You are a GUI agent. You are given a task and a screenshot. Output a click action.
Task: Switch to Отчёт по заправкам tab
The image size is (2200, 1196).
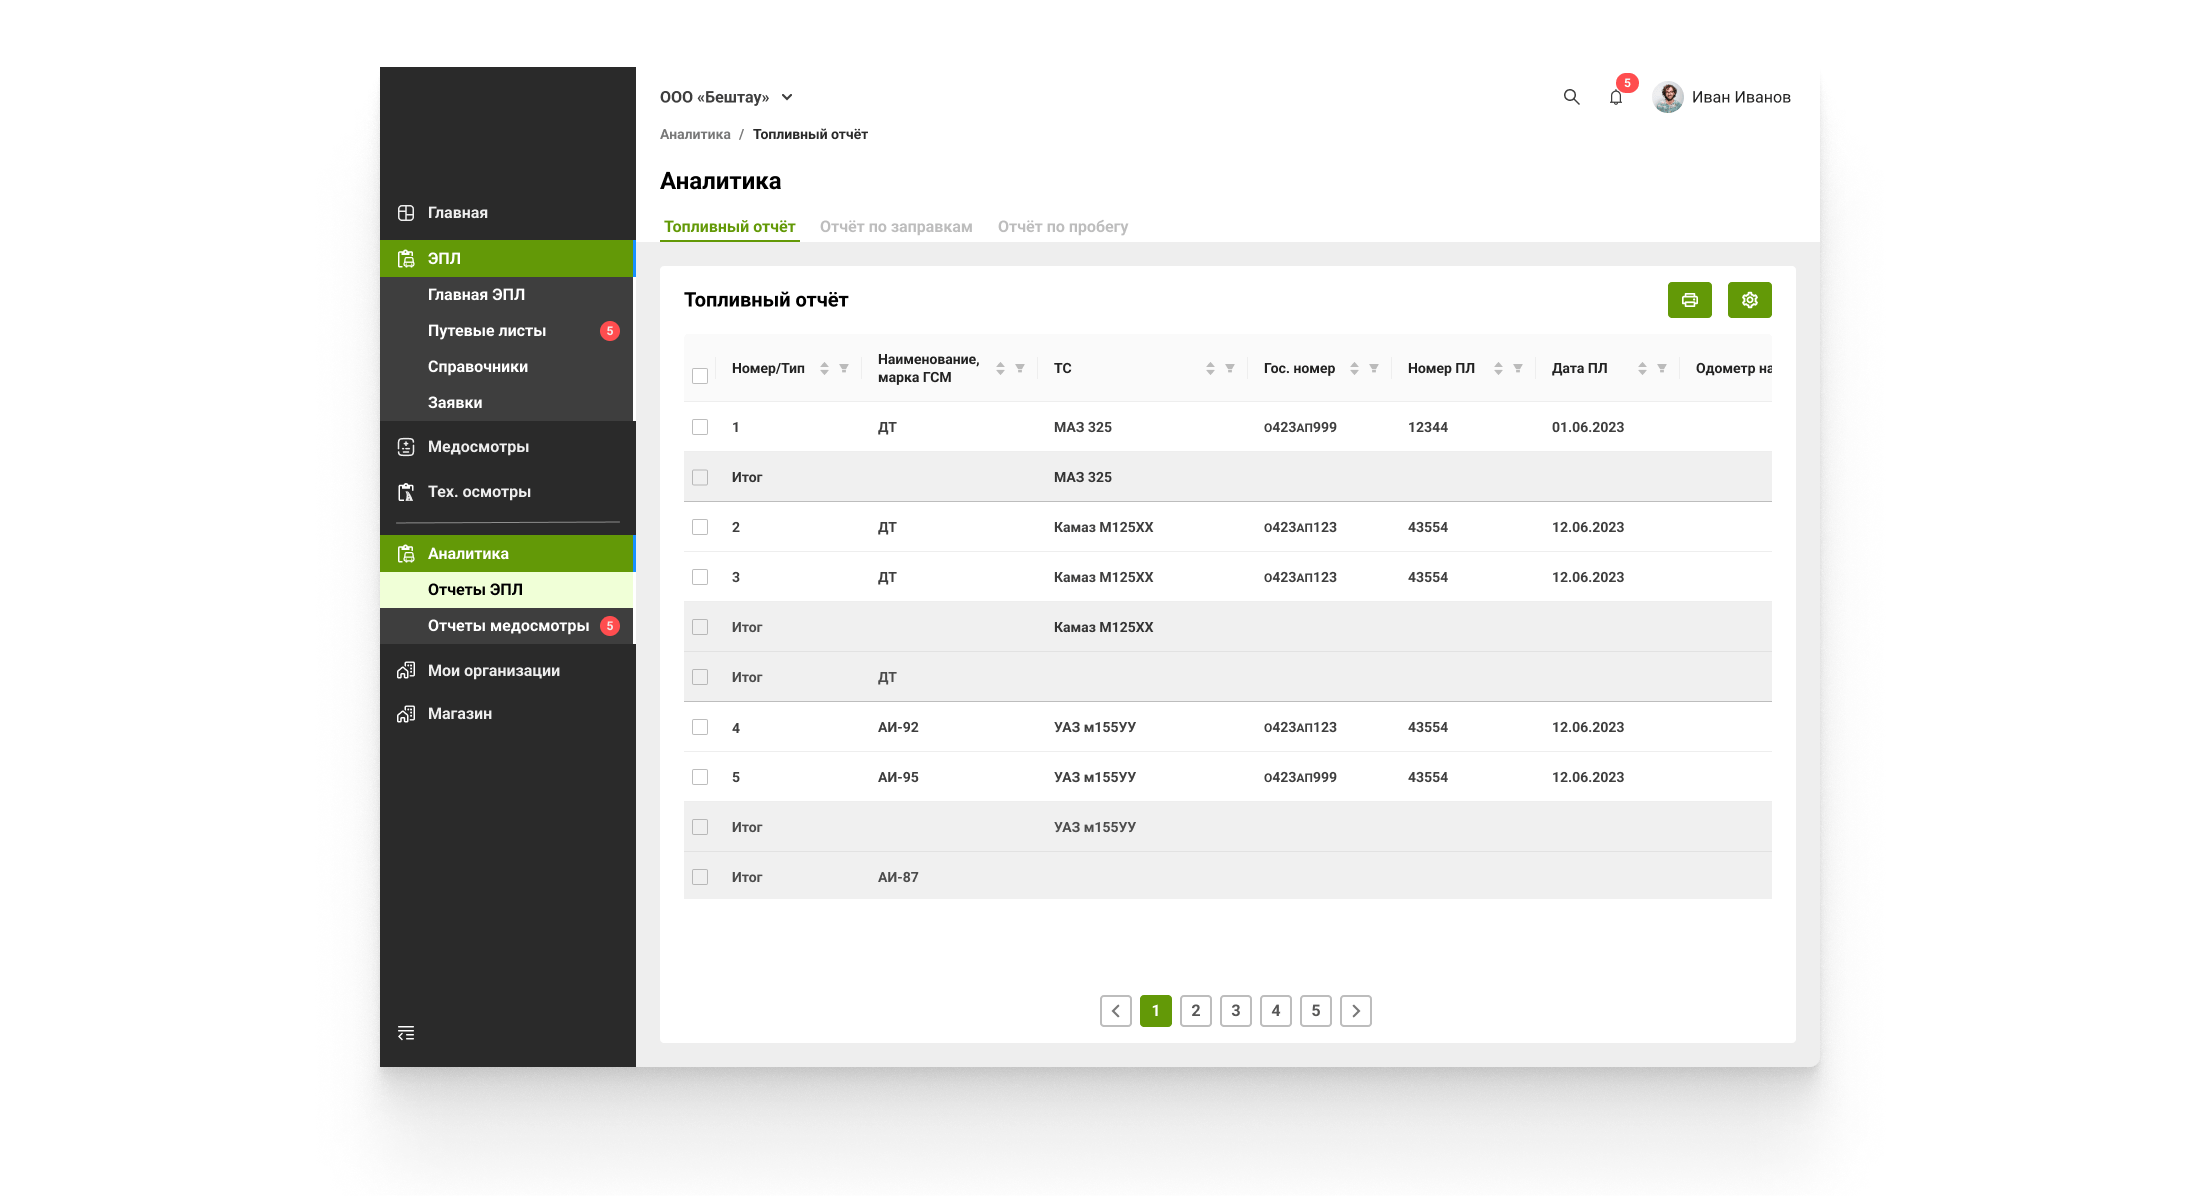(896, 227)
